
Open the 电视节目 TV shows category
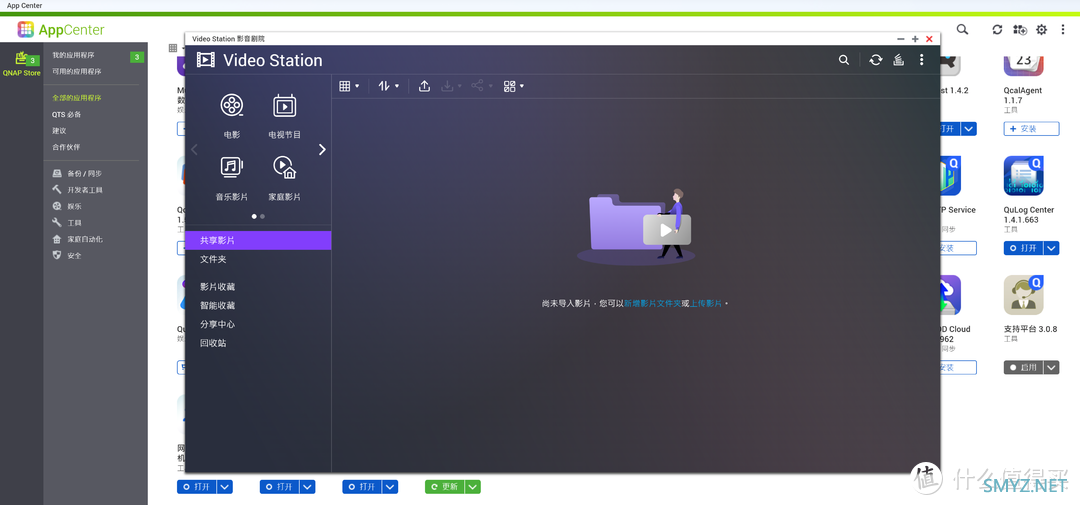pos(284,115)
